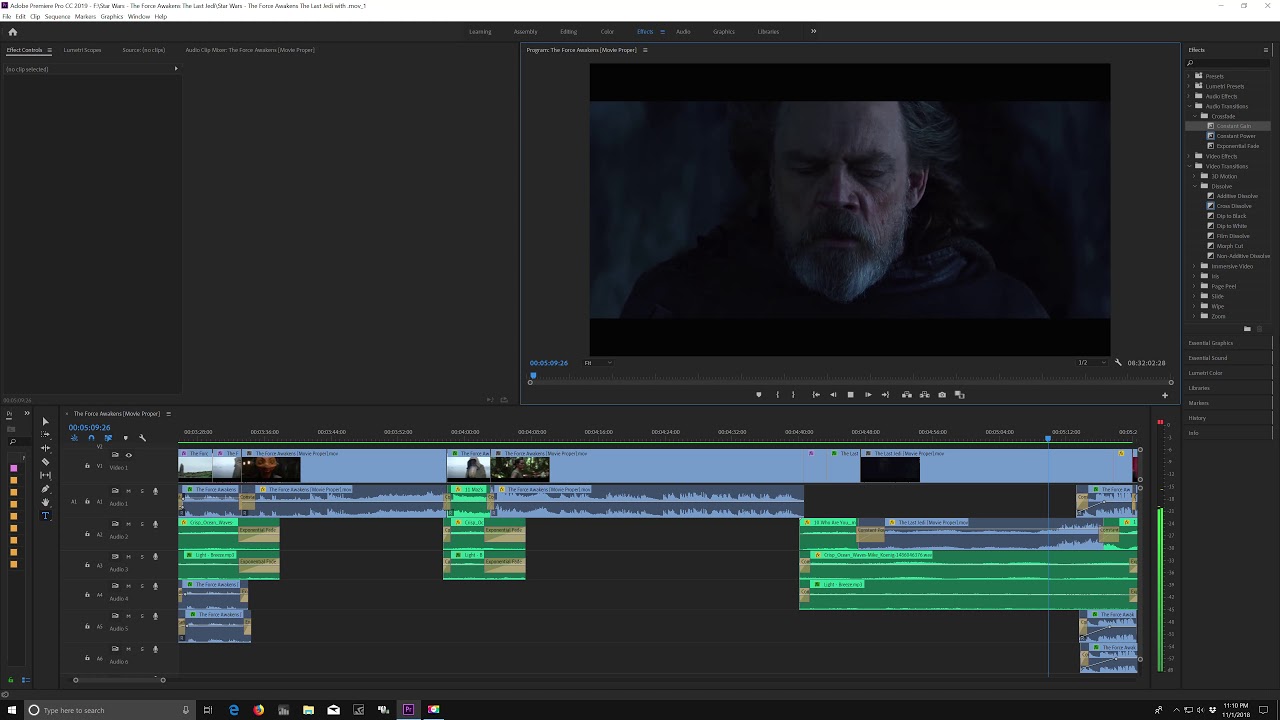Viewport: 1280px width, 720px height.
Task: Stop playback in Program monitor
Action: coord(851,395)
